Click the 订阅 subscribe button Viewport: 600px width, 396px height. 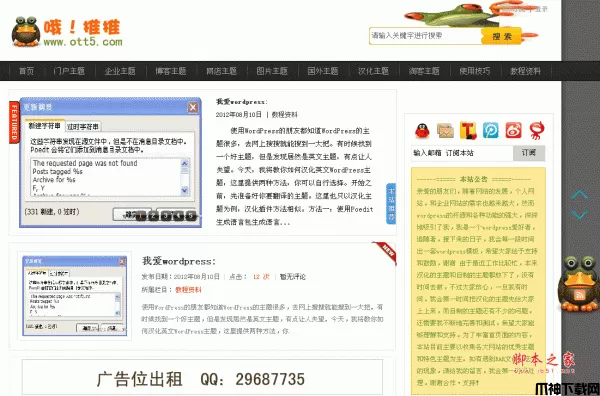click(x=529, y=153)
